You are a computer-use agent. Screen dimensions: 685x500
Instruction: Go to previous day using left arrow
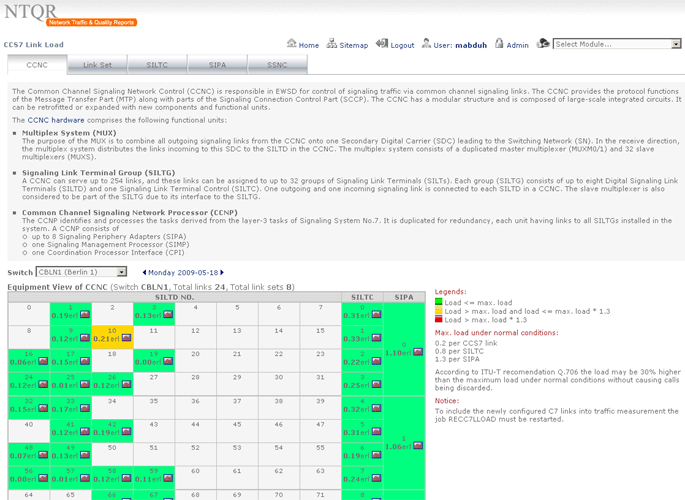[x=144, y=272]
